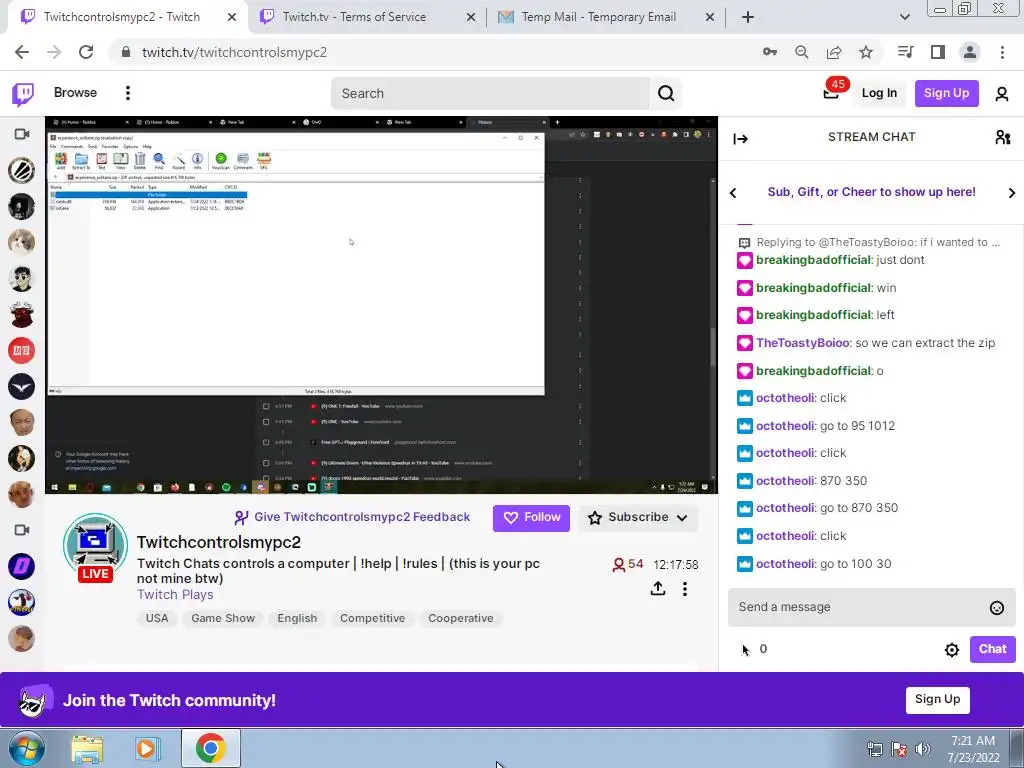The height and width of the screenshot is (768, 1024).
Task: Open Windows Explorer from the taskbar
Action: tap(87, 749)
